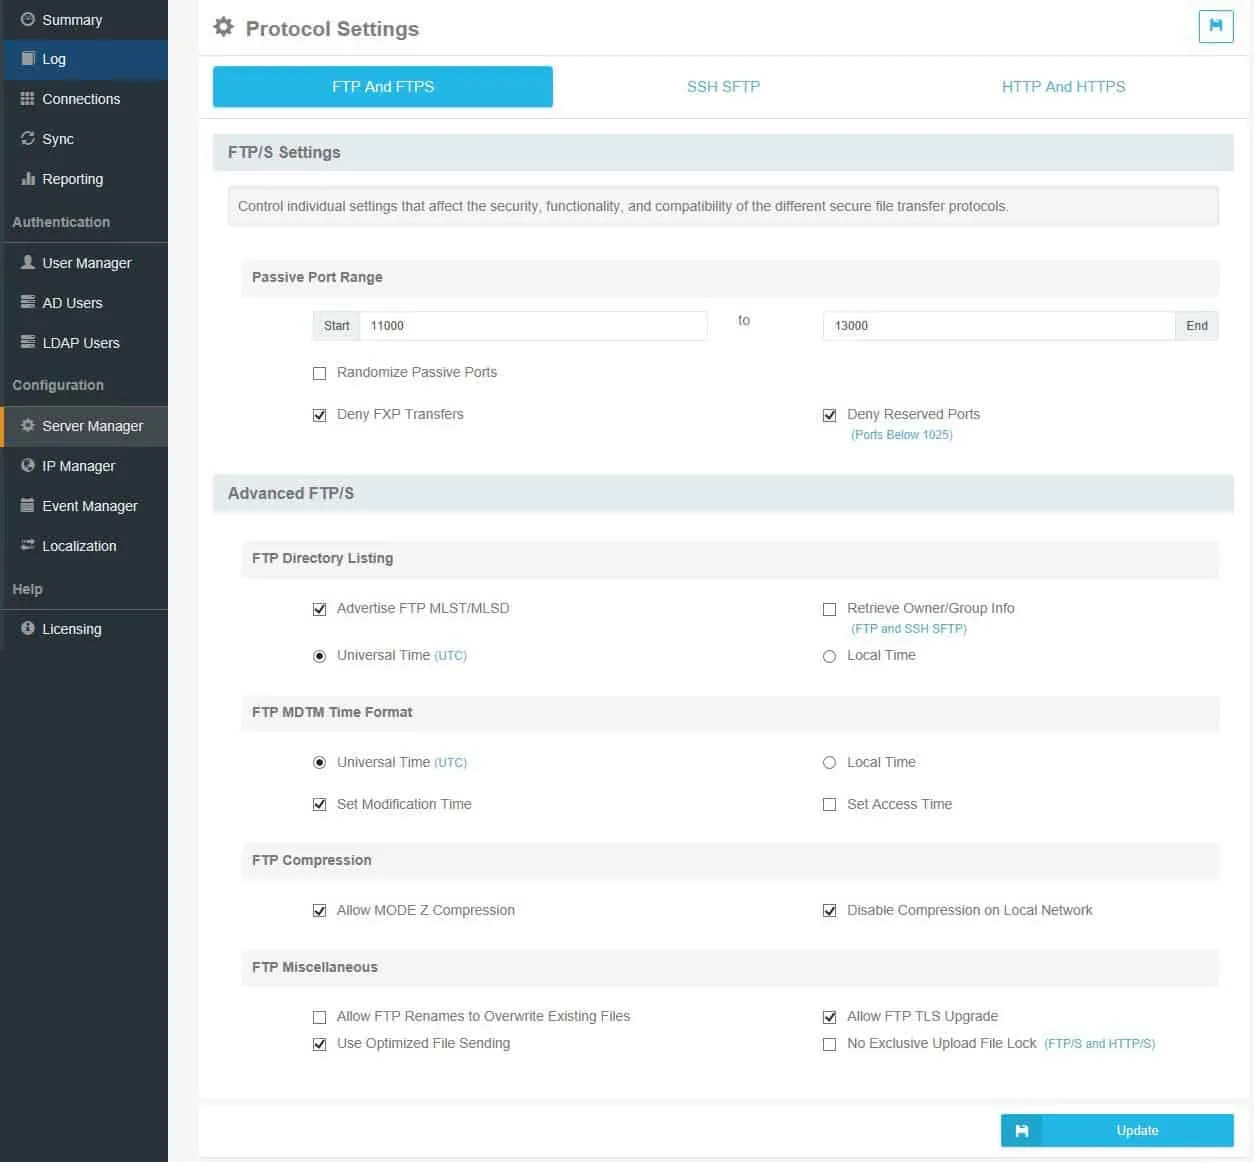Enable Allow FTP Renames to Overwrite checkbox
The width and height of the screenshot is (1254, 1162).
pos(320,1017)
